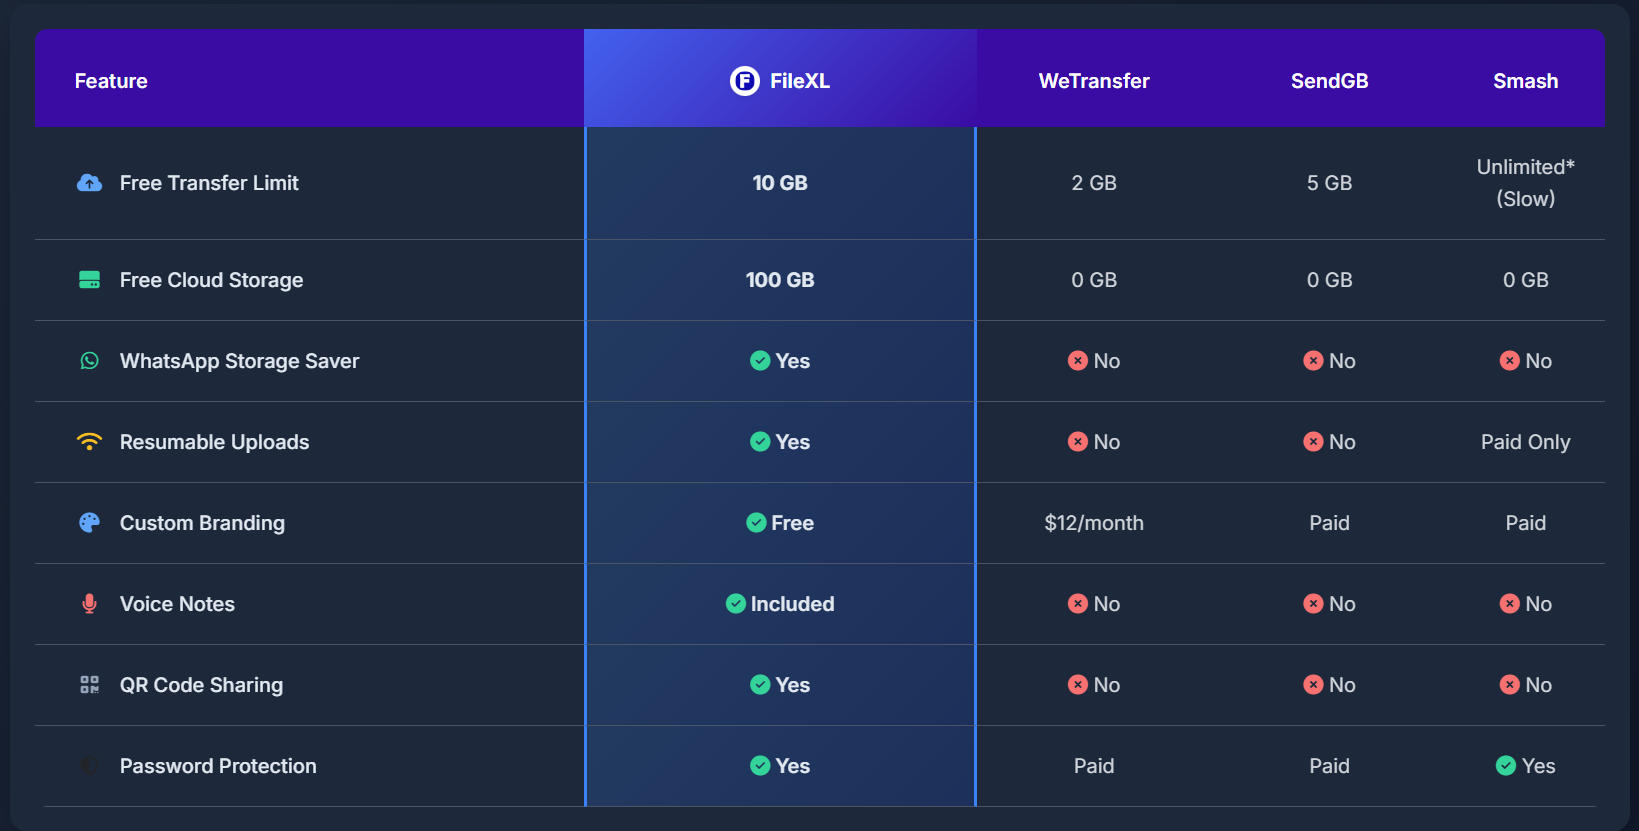
Task: Select the Free Transfer Limit row label
Action: [209, 183]
